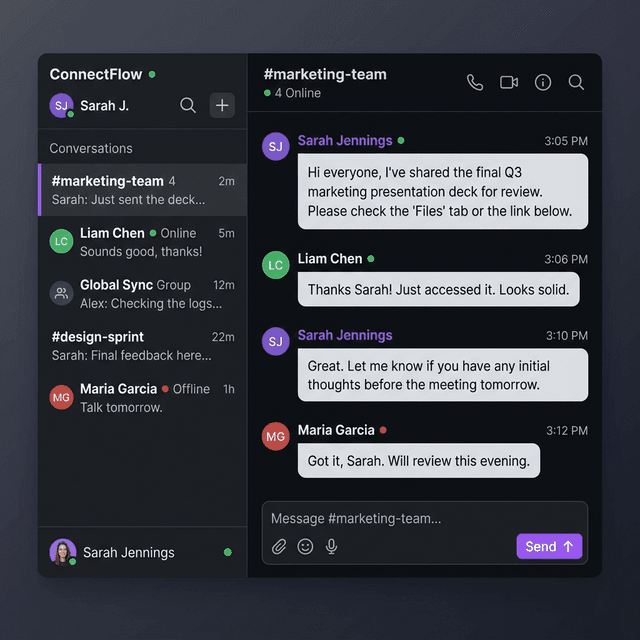The width and height of the screenshot is (640, 640).
Task: Open the channel info panel
Action: (x=543, y=82)
